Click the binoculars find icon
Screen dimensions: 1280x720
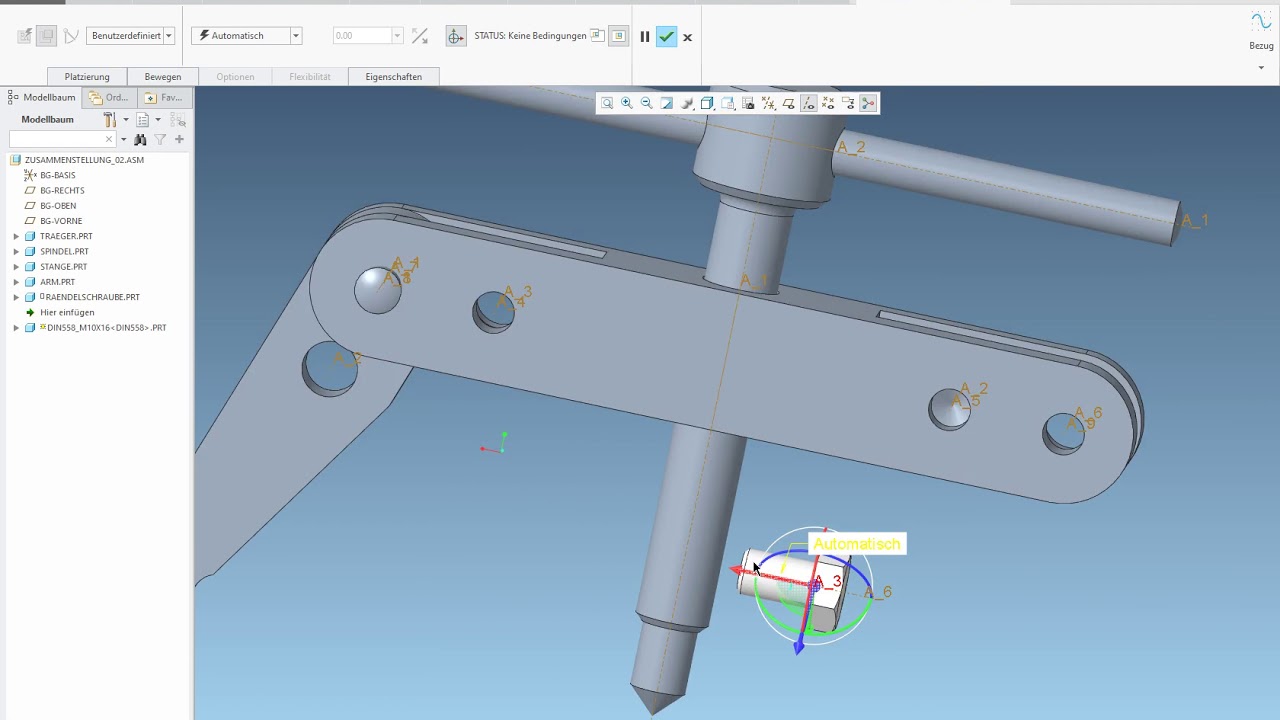[x=140, y=140]
